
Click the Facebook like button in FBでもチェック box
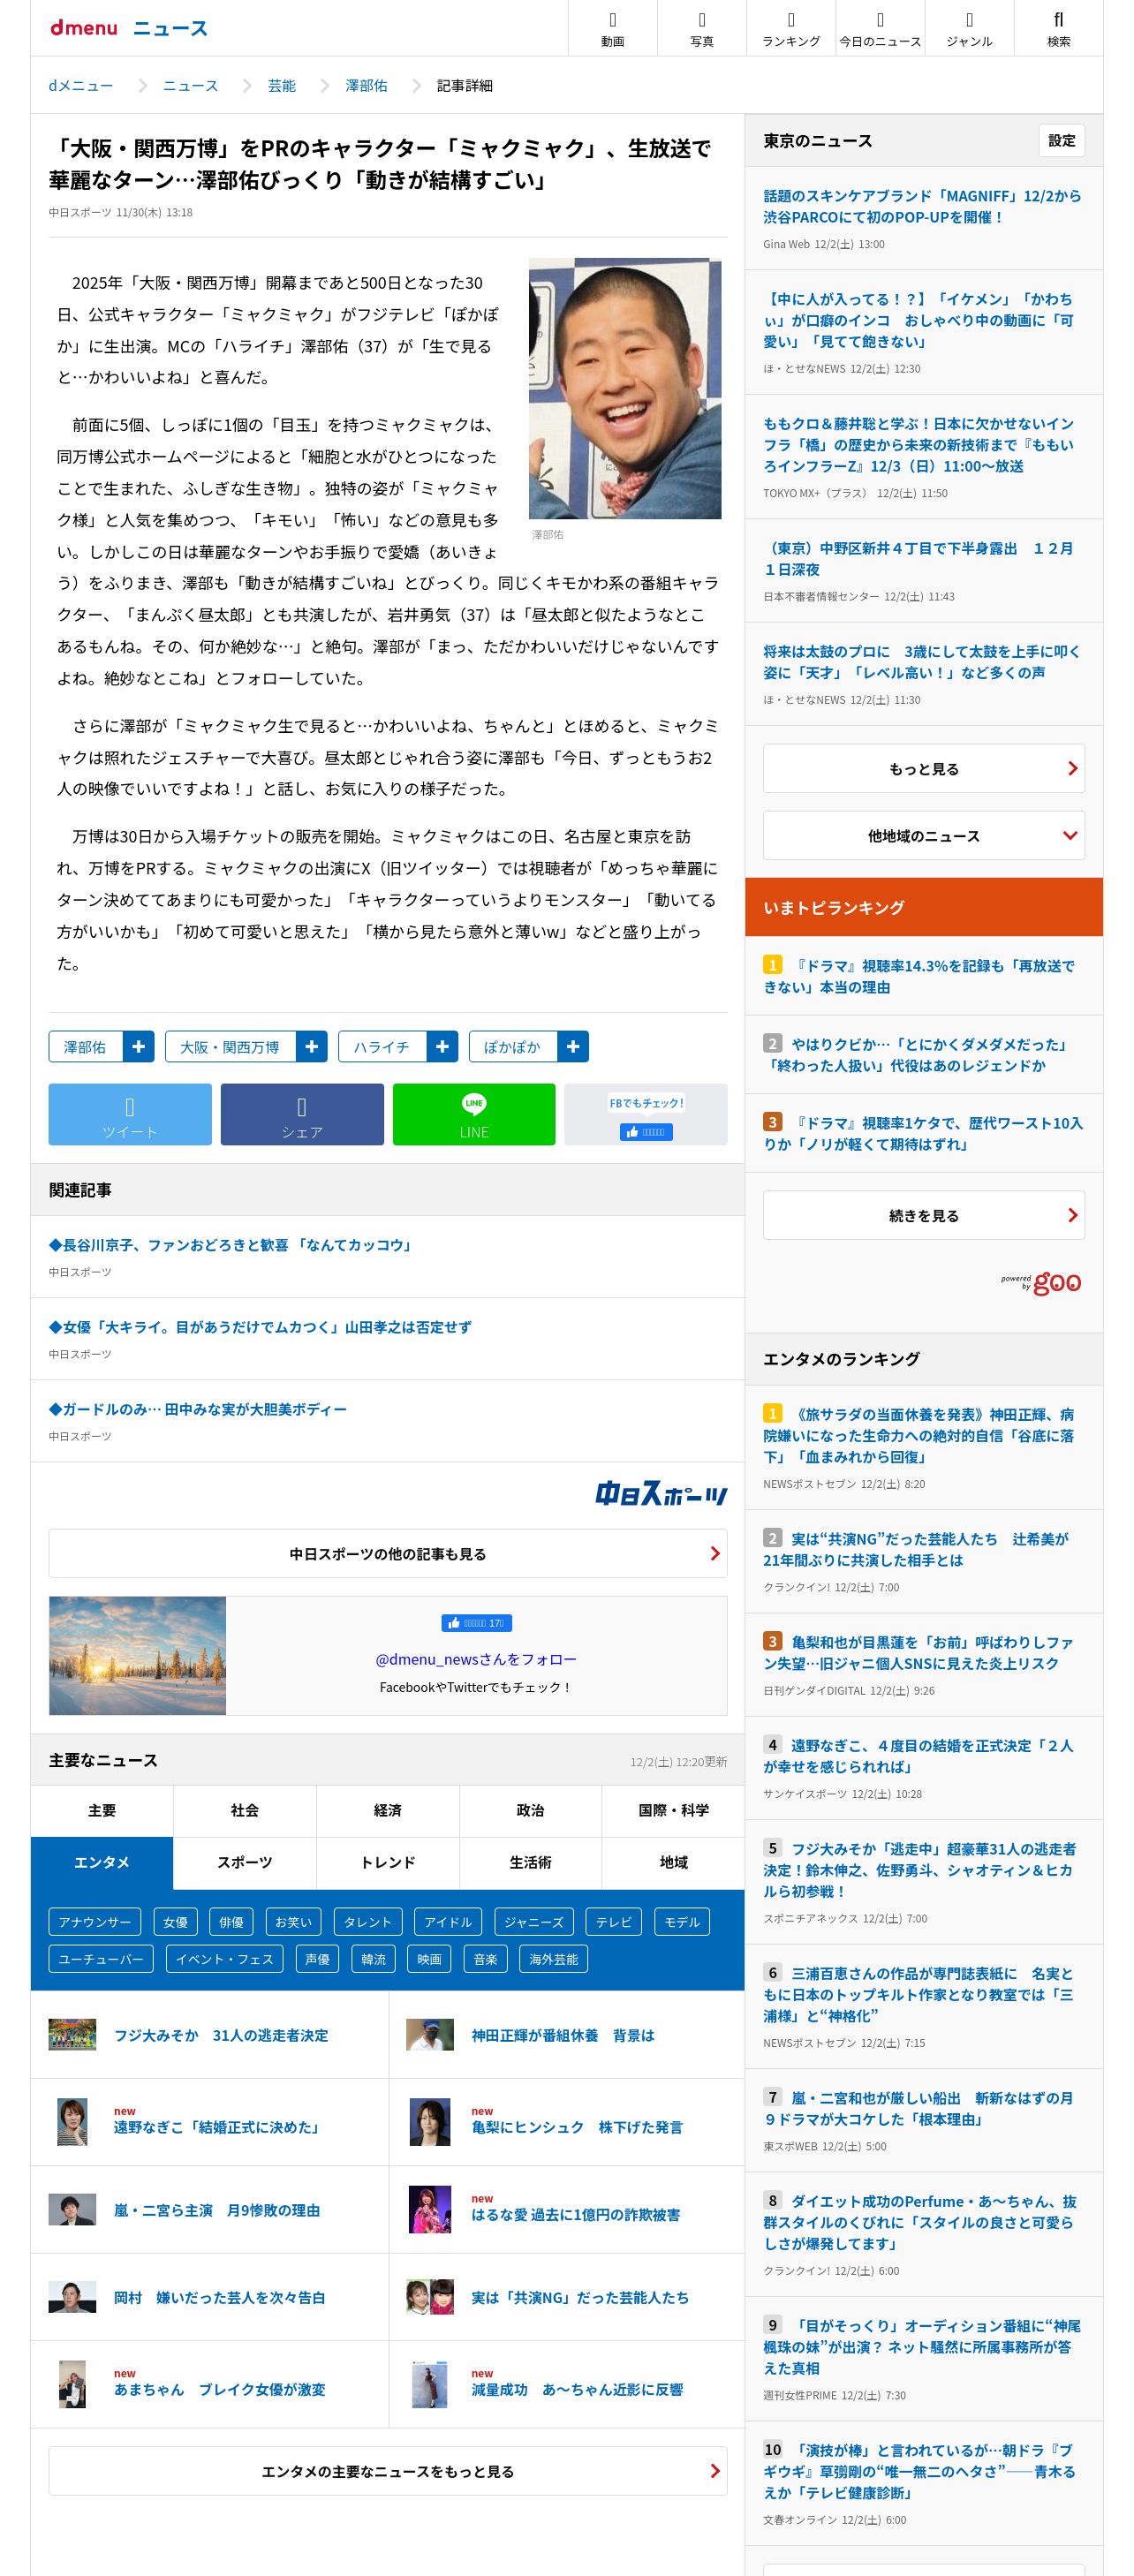tap(646, 1132)
